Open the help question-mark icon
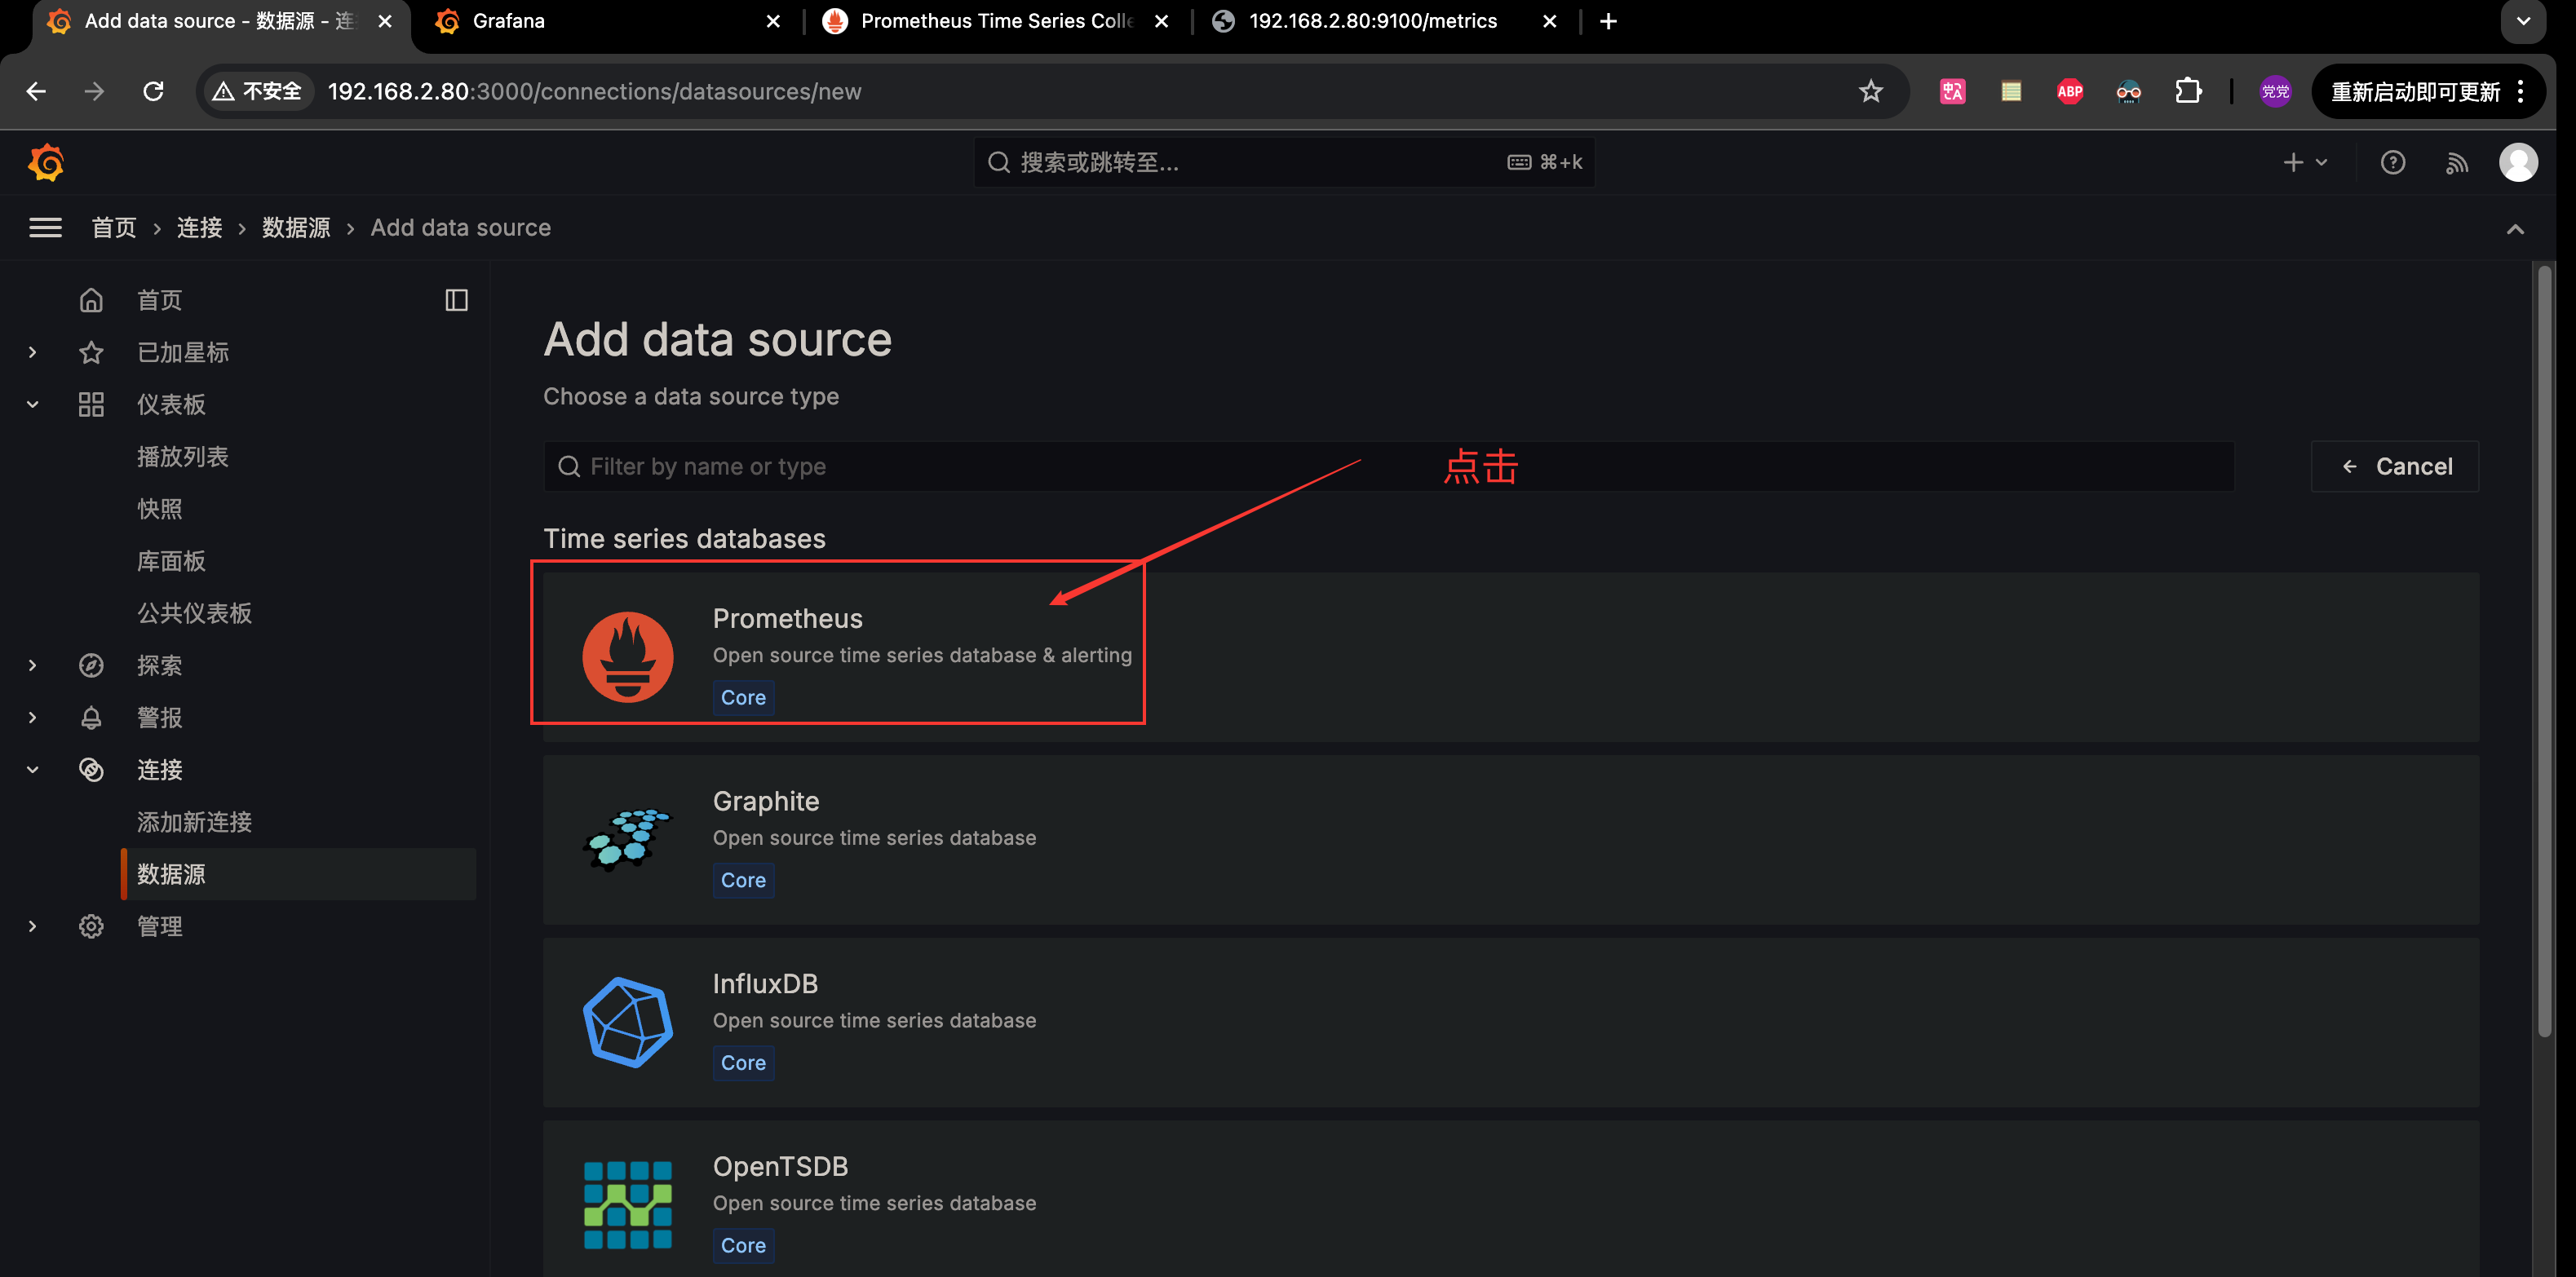Image resolution: width=2576 pixels, height=1277 pixels. coord(2392,162)
